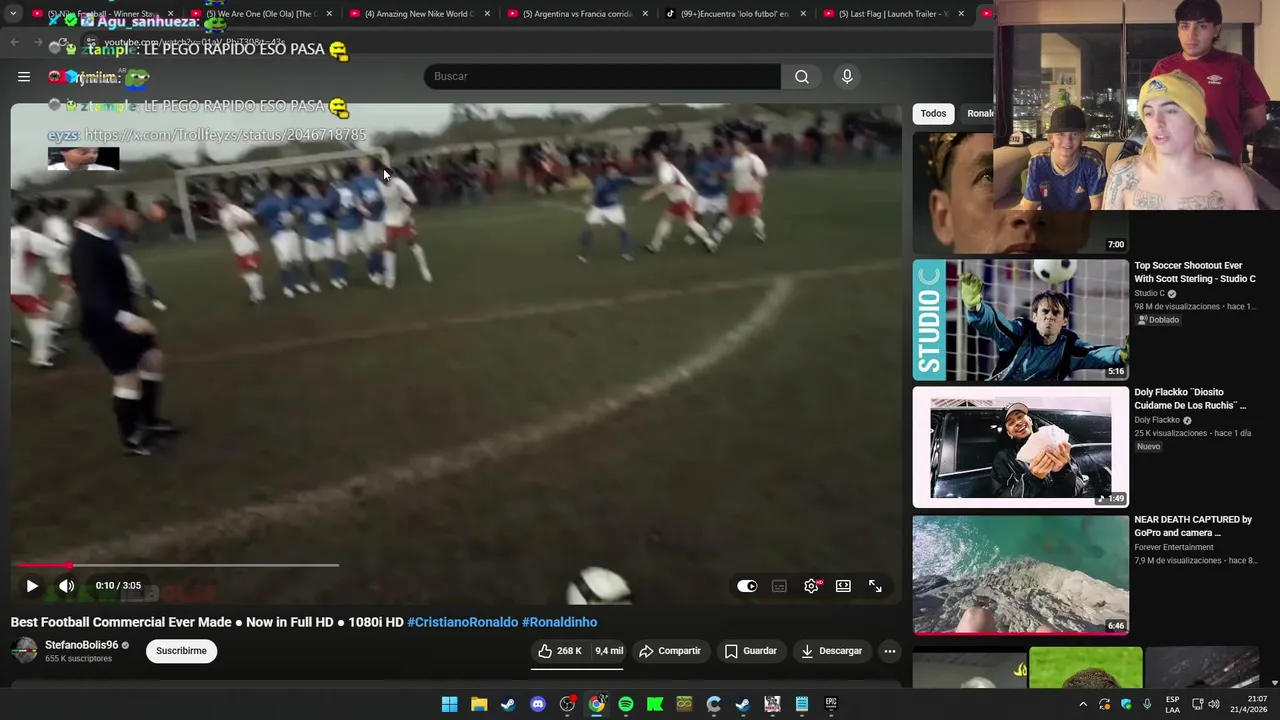Mute the video with the volume icon

(x=67, y=586)
